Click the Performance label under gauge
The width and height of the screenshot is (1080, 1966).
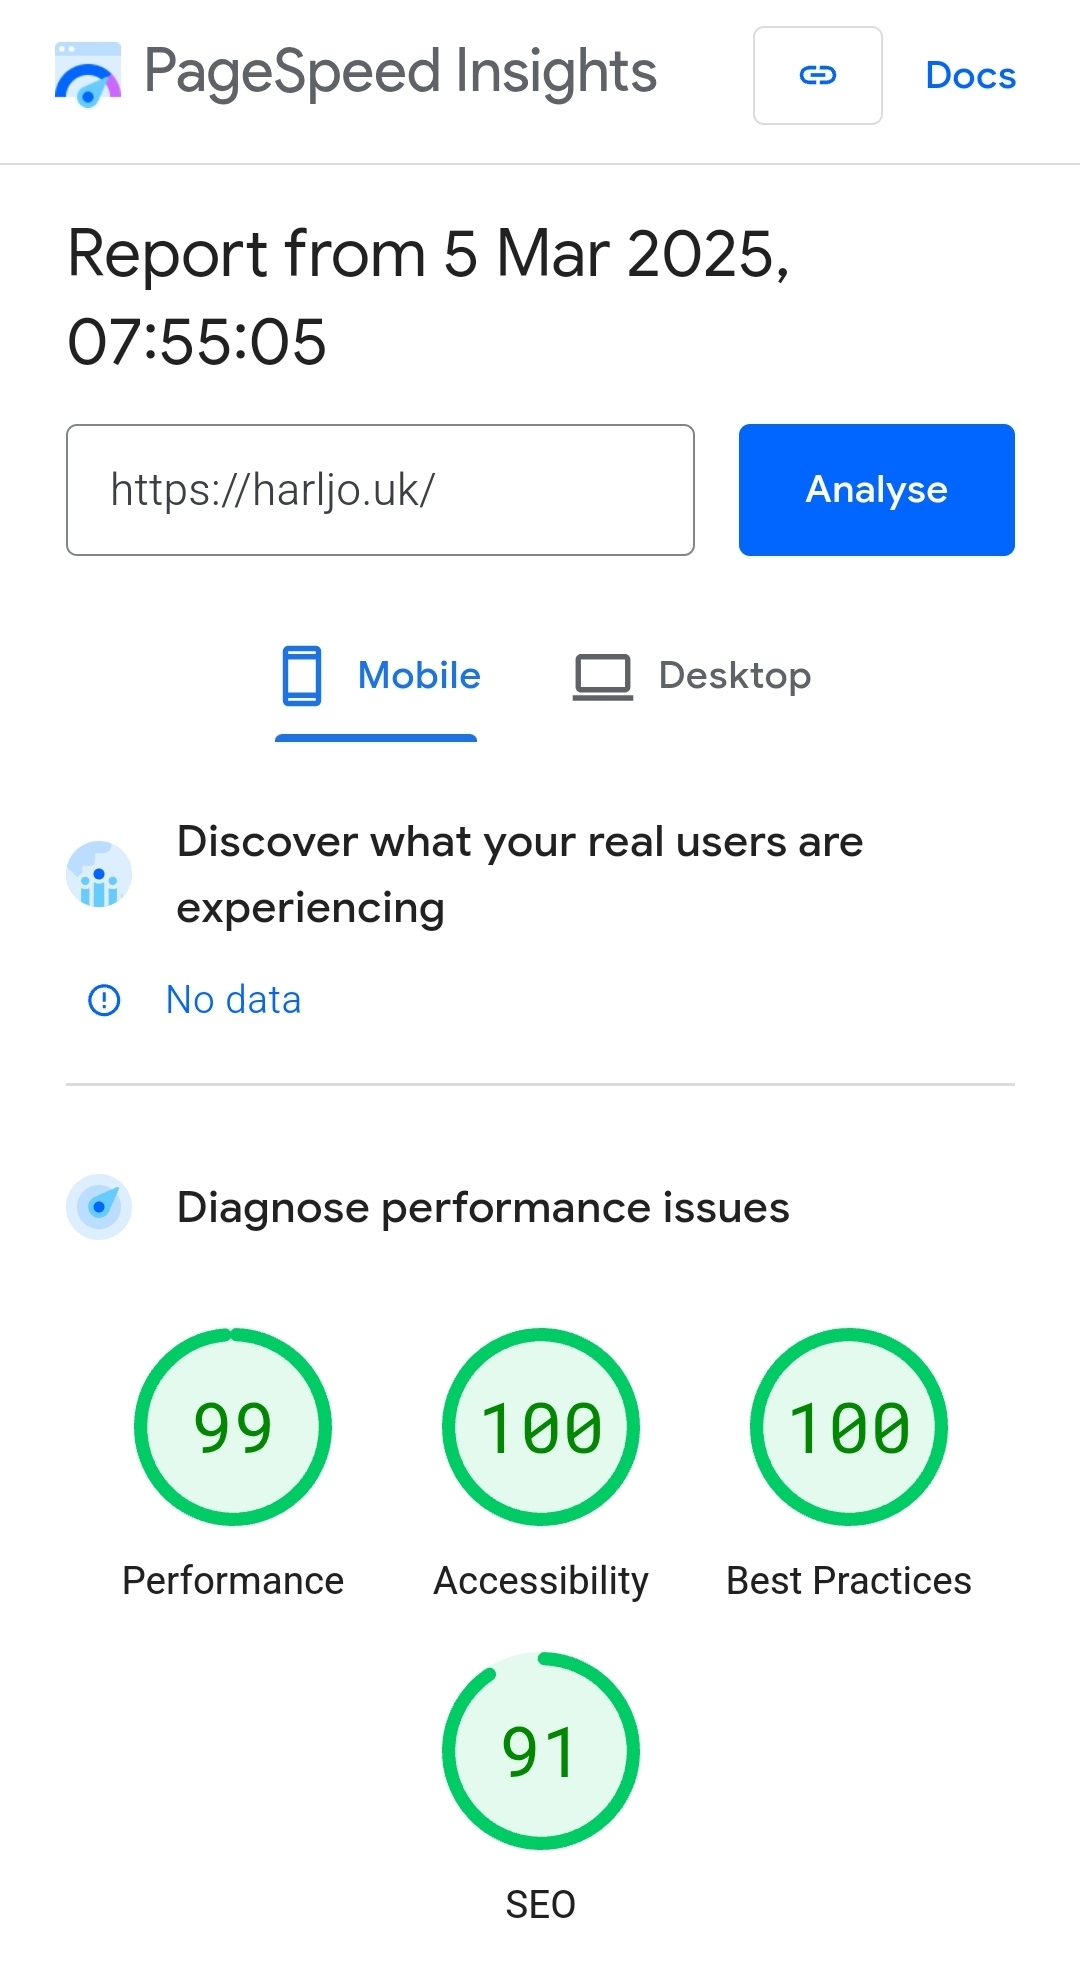(233, 1581)
